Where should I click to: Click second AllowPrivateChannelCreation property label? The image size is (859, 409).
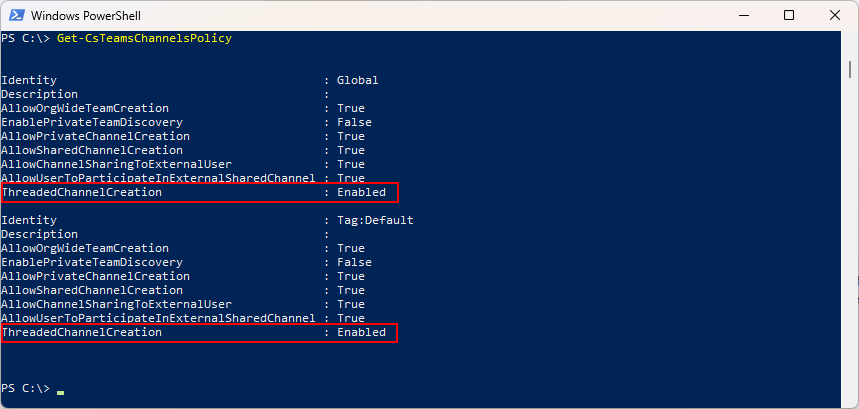95,276
